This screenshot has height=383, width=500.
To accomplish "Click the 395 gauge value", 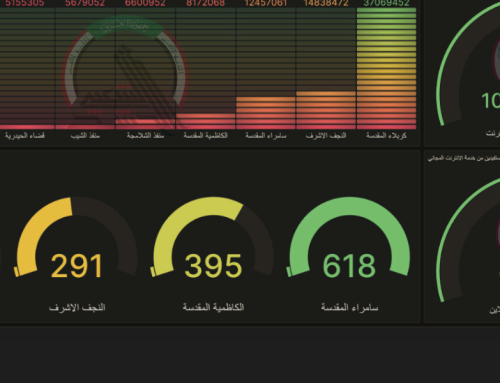I will (x=213, y=266).
